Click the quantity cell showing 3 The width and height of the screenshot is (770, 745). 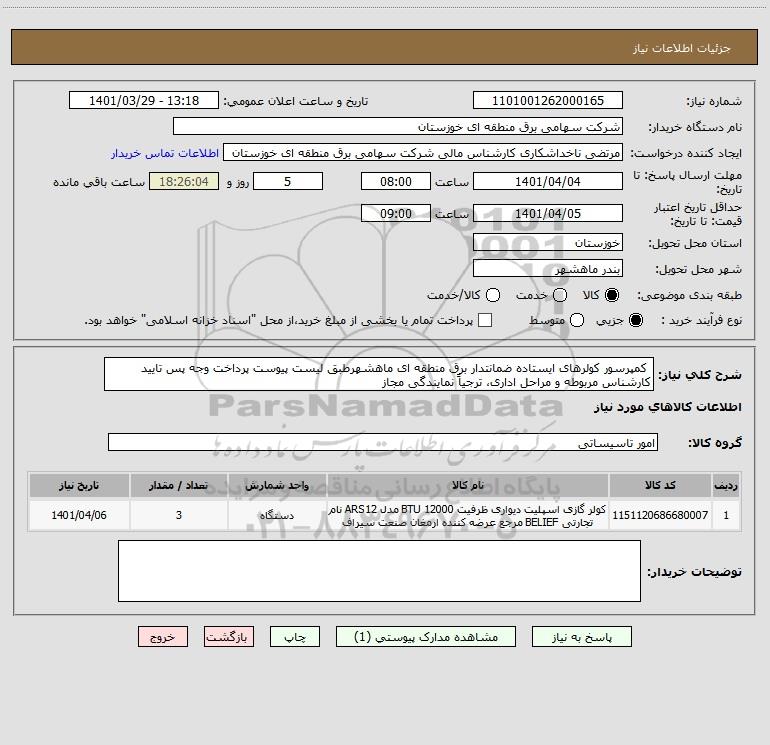point(179,515)
